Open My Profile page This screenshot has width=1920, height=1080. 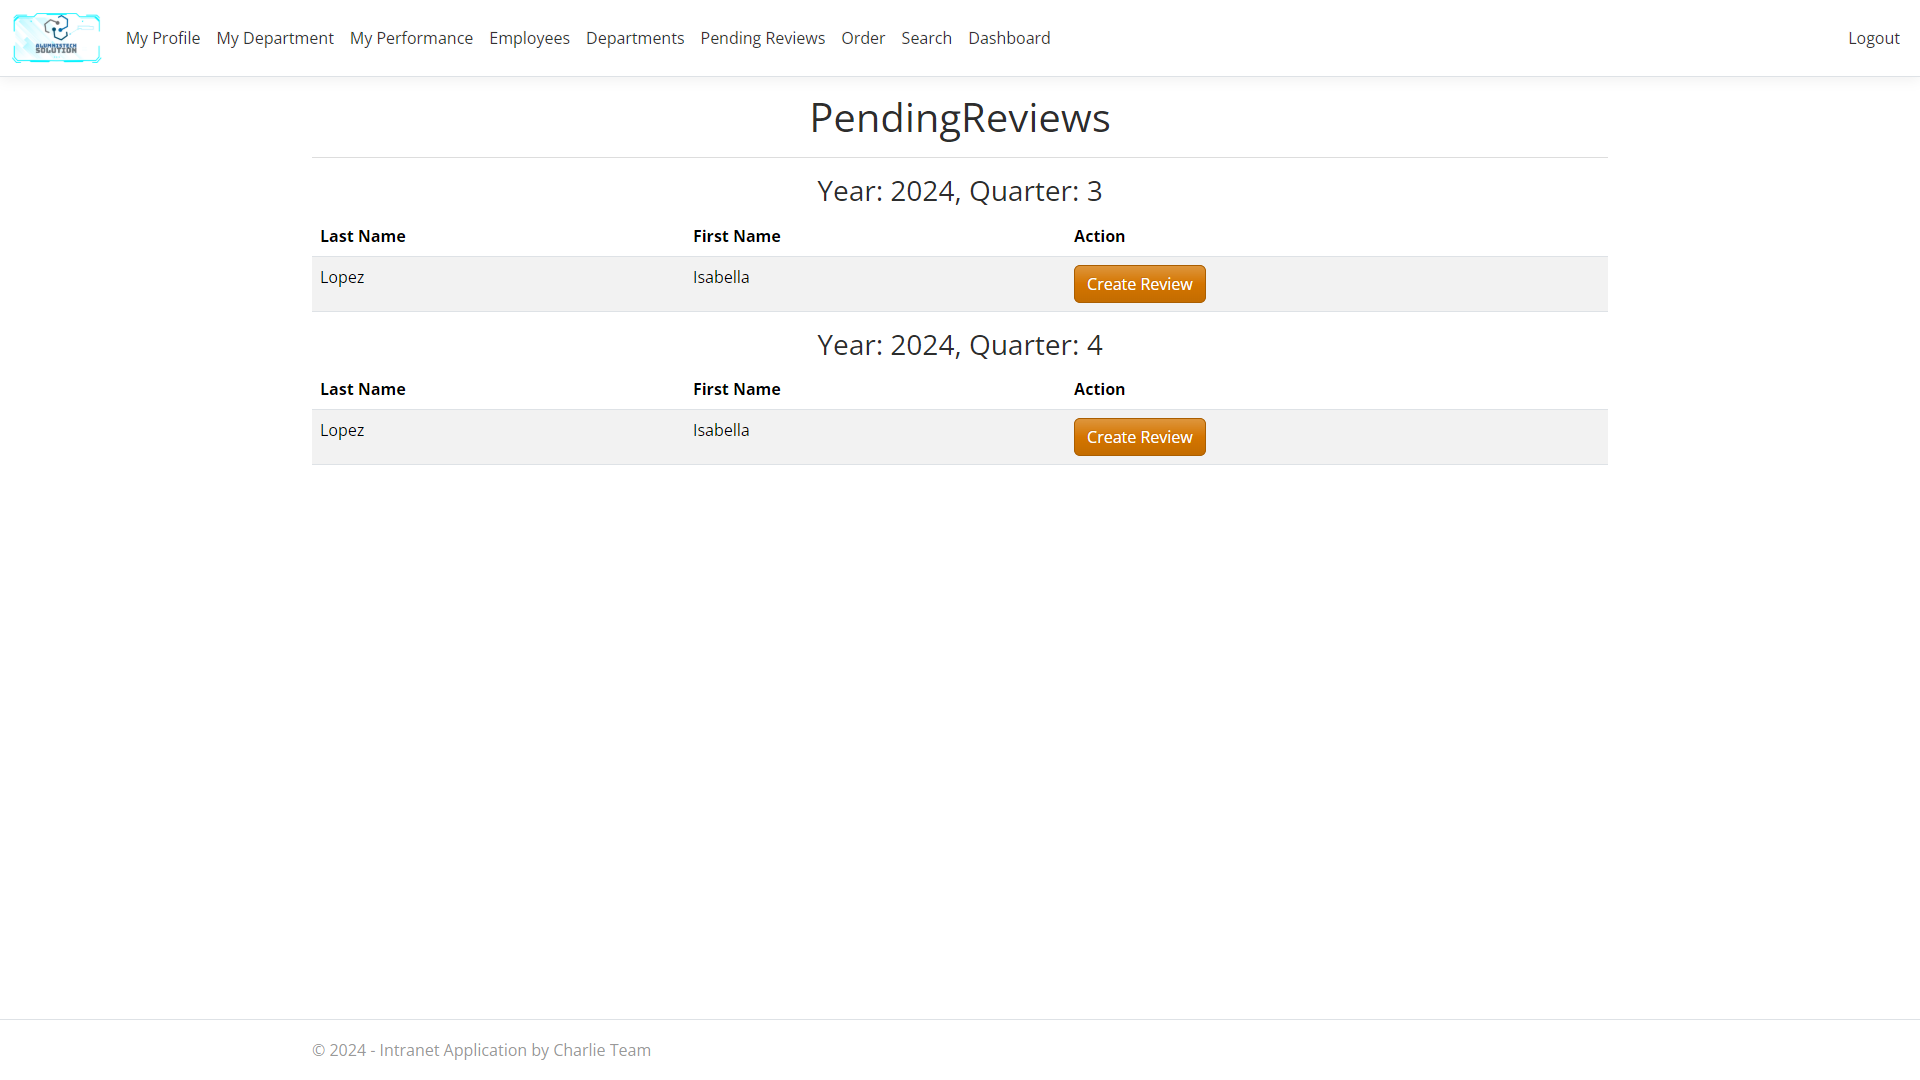point(163,38)
